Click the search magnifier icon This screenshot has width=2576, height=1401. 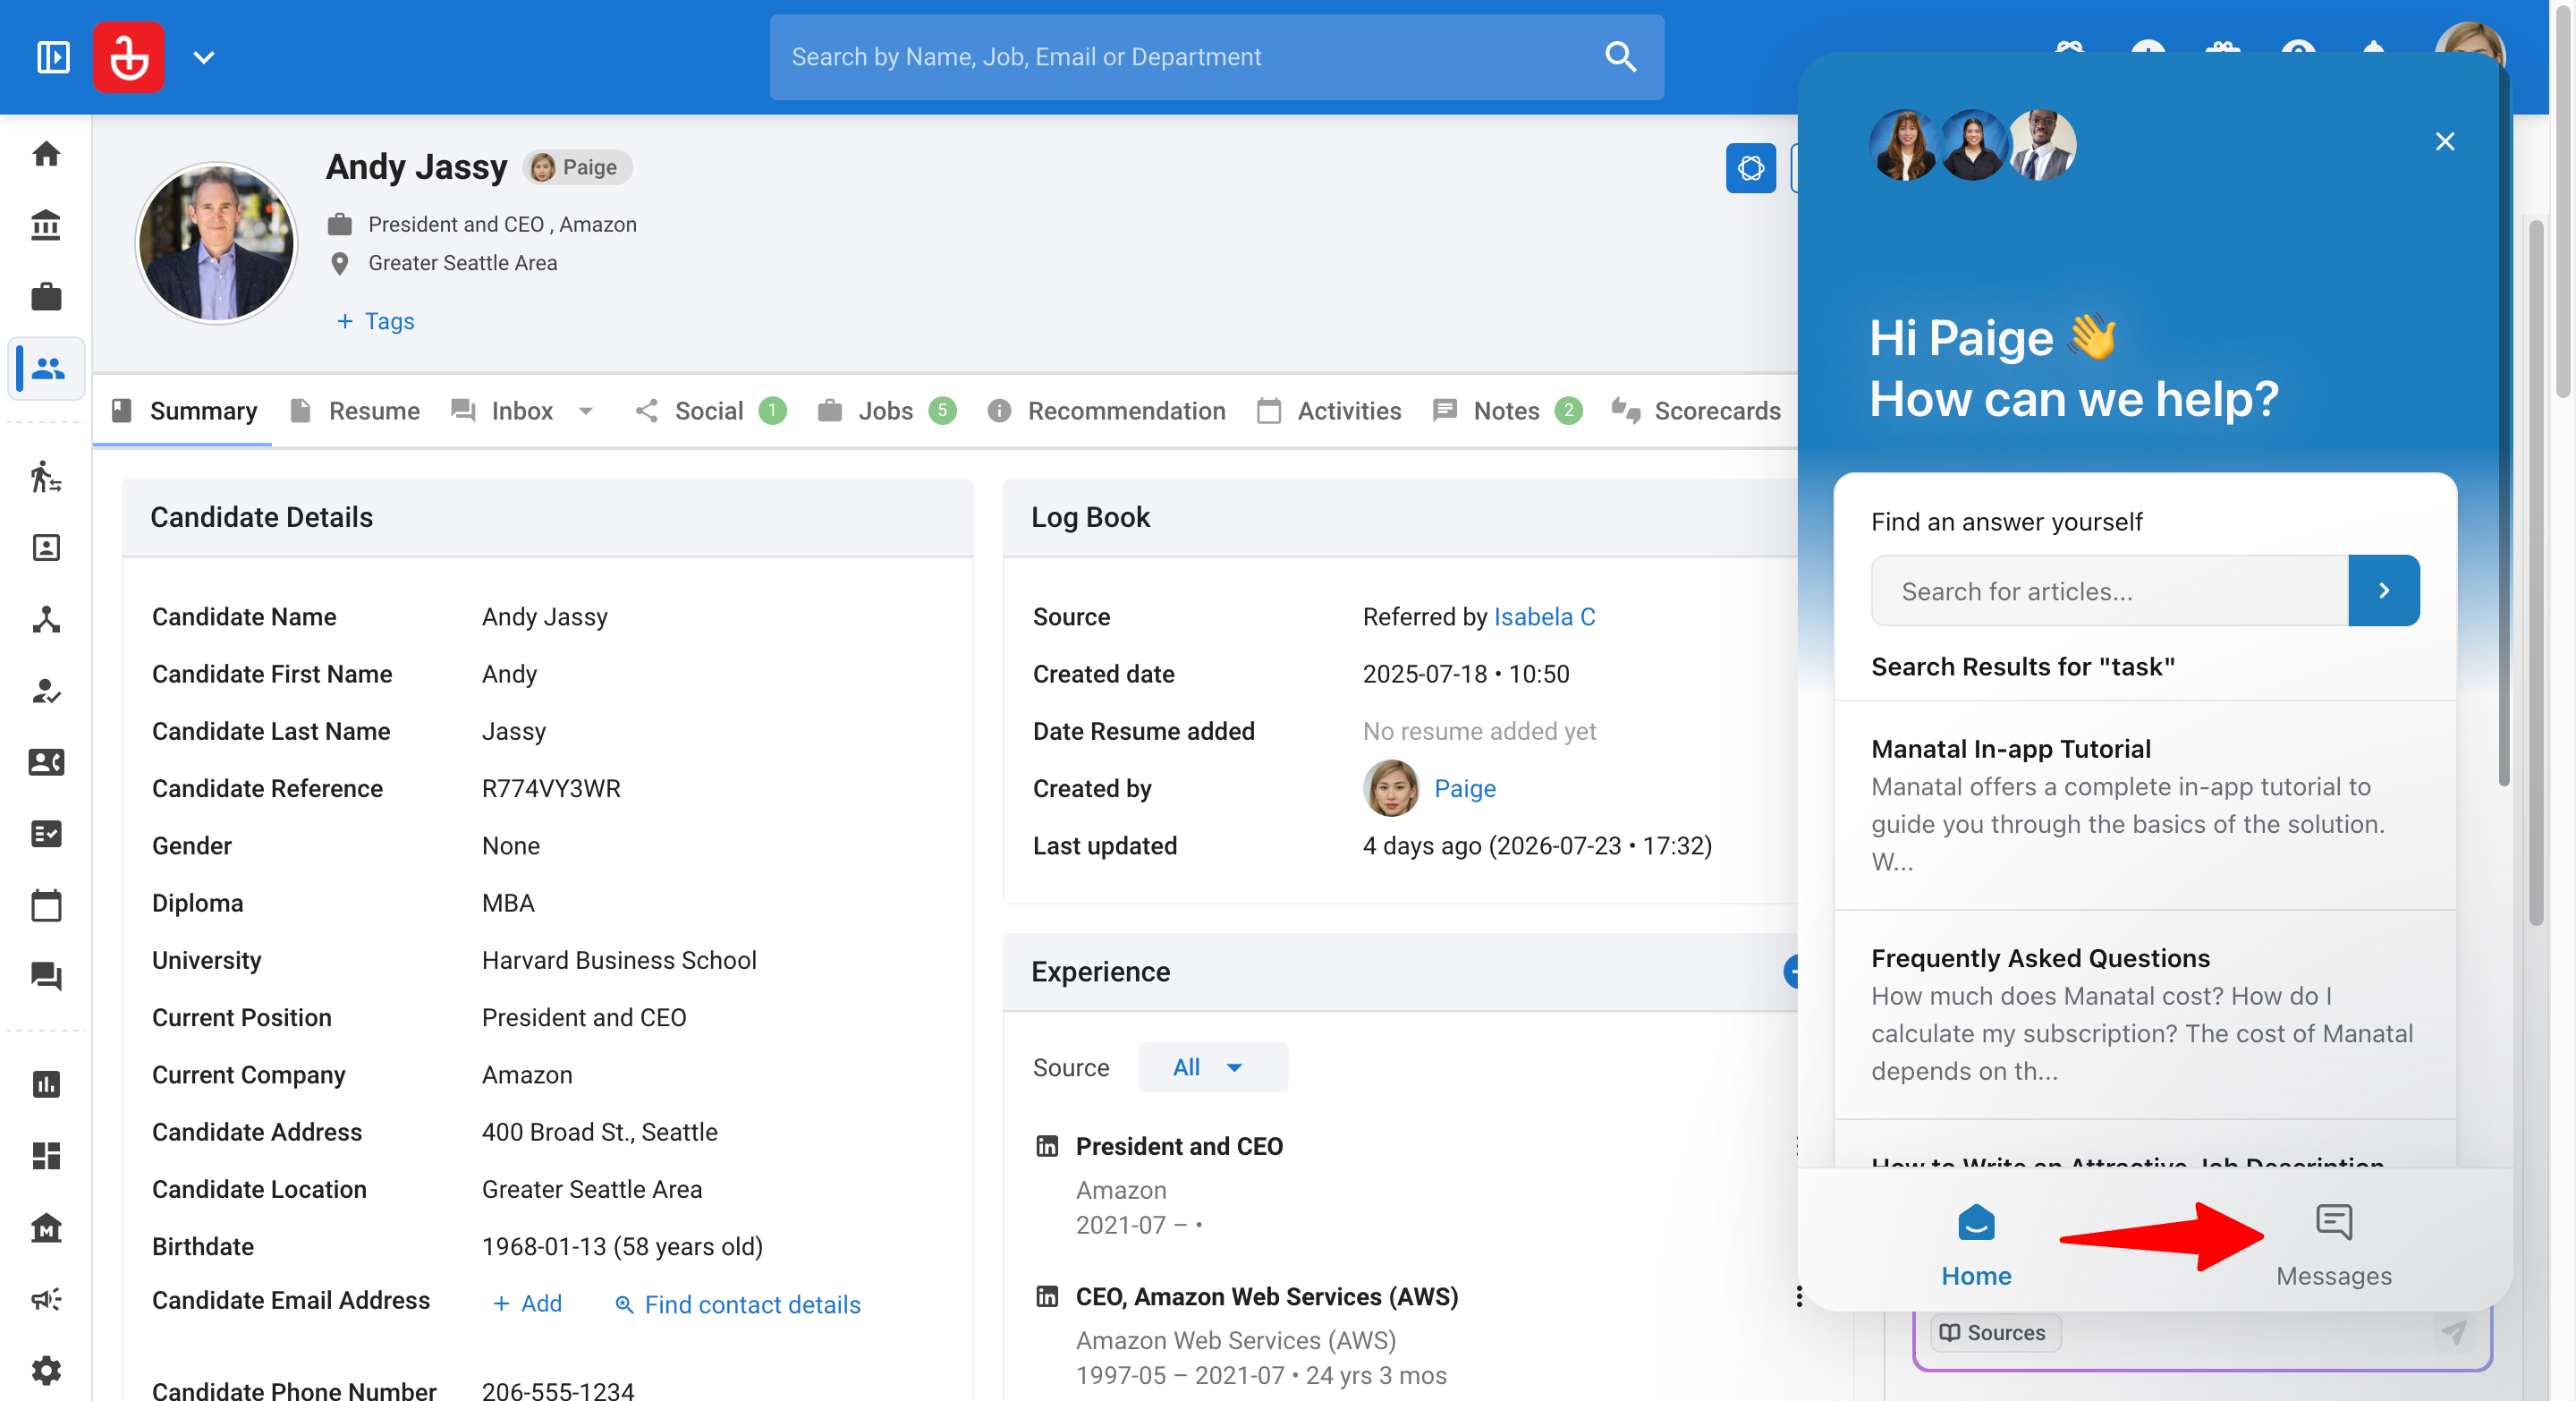click(1620, 57)
